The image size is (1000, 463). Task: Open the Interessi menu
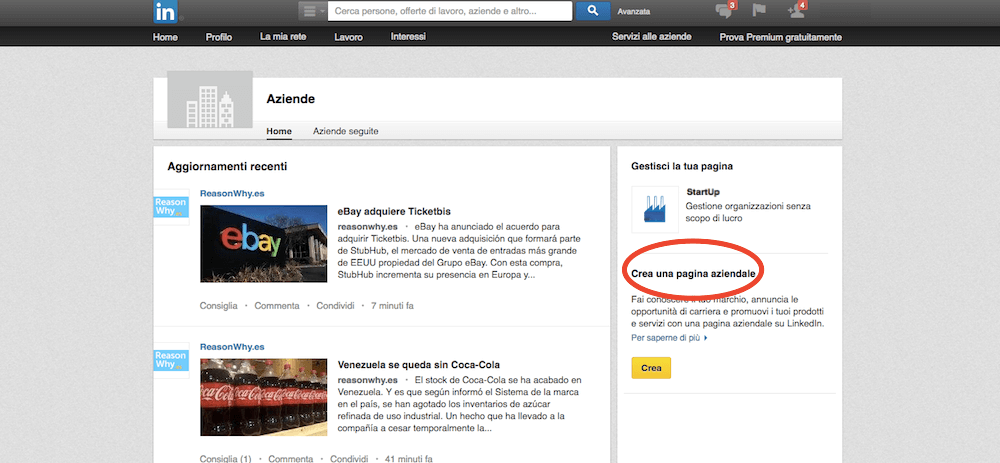[x=408, y=37]
